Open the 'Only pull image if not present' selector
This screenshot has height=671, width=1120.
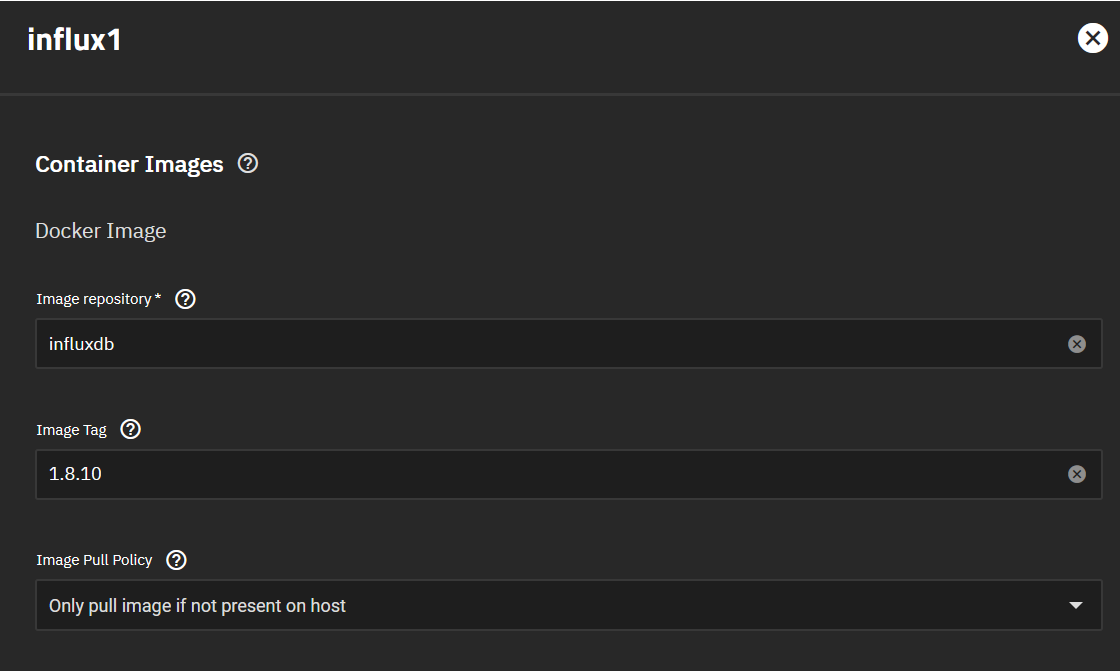tap(569, 605)
